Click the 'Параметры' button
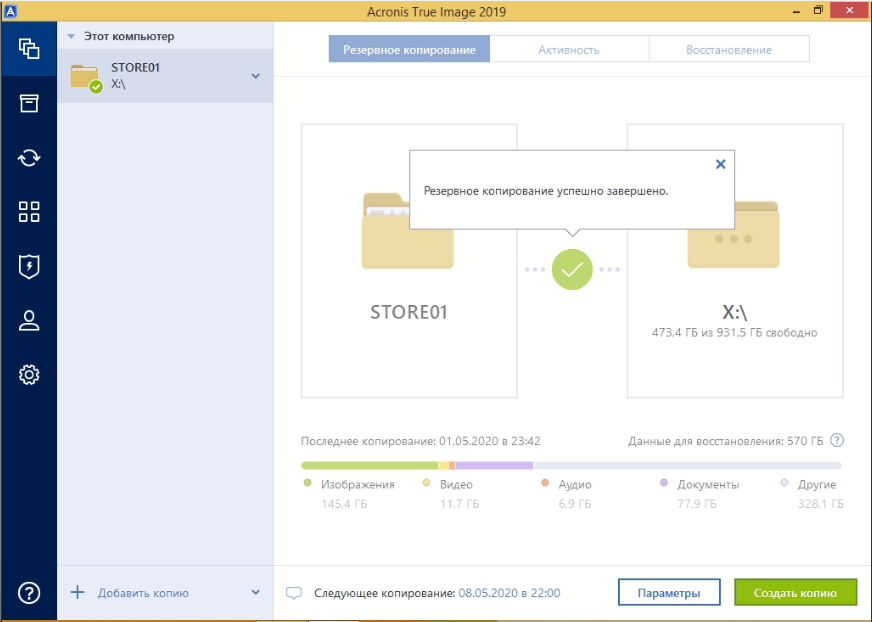The image size is (872, 622). (669, 593)
